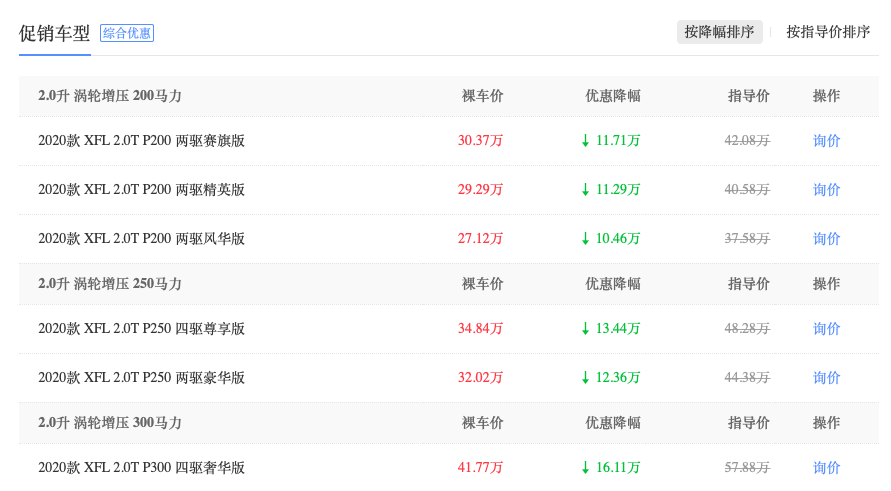Click the green down arrow beside 16.11万

coord(586,468)
